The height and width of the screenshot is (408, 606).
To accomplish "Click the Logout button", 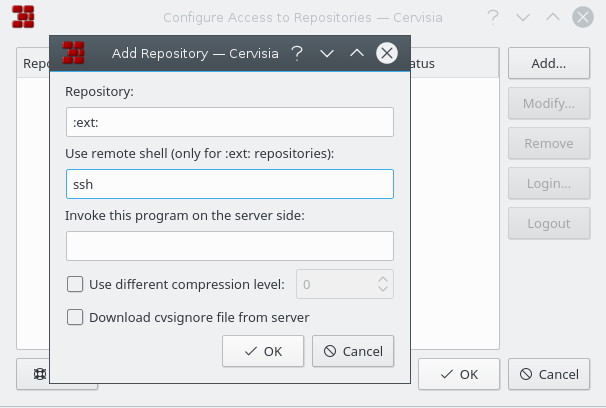I will click(x=549, y=223).
